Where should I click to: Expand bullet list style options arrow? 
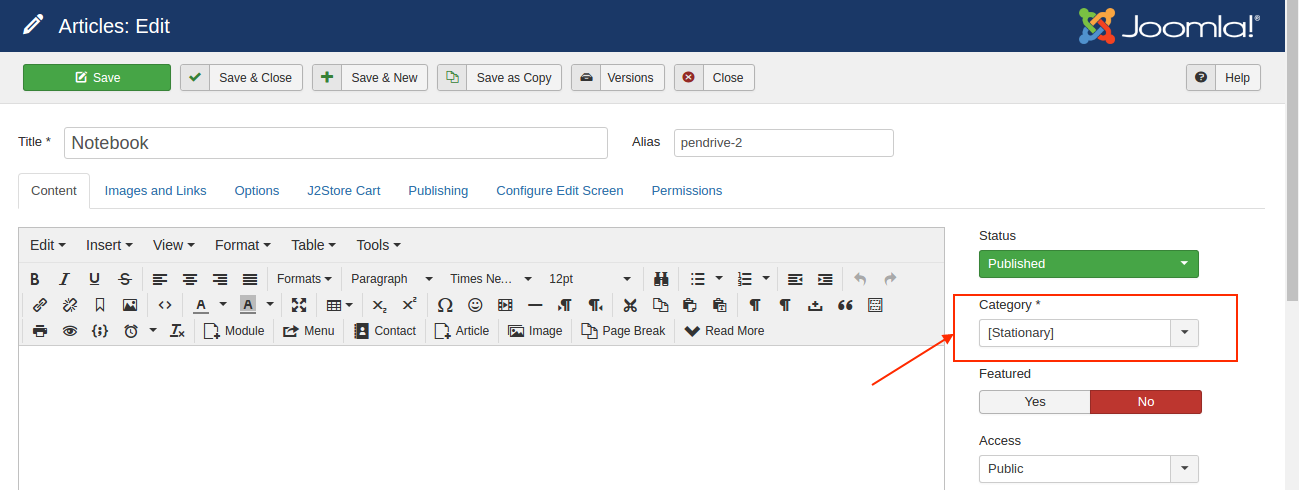click(x=719, y=279)
